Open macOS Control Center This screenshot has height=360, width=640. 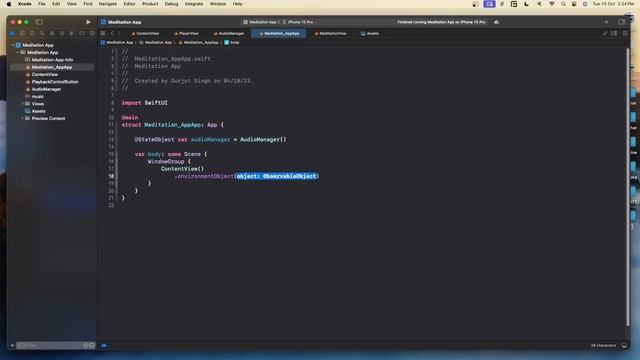574,4
